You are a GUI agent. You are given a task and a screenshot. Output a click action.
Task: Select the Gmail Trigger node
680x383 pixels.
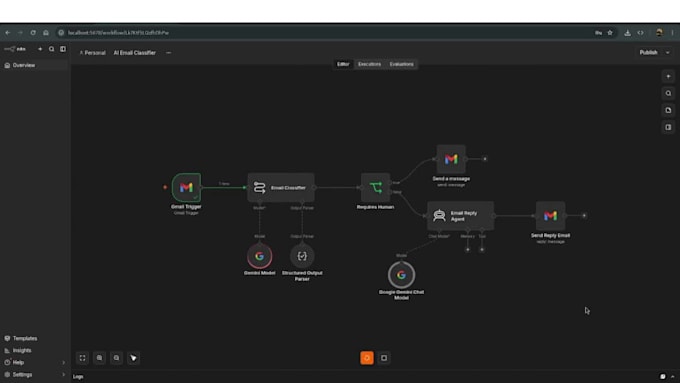(186, 187)
